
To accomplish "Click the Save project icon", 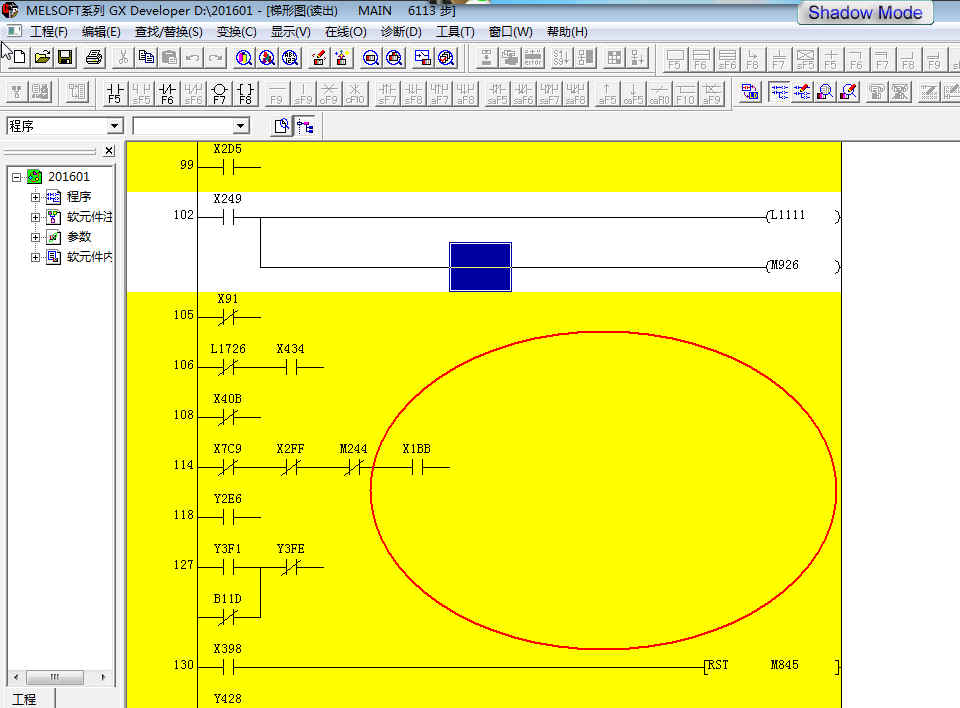I will click(65, 58).
